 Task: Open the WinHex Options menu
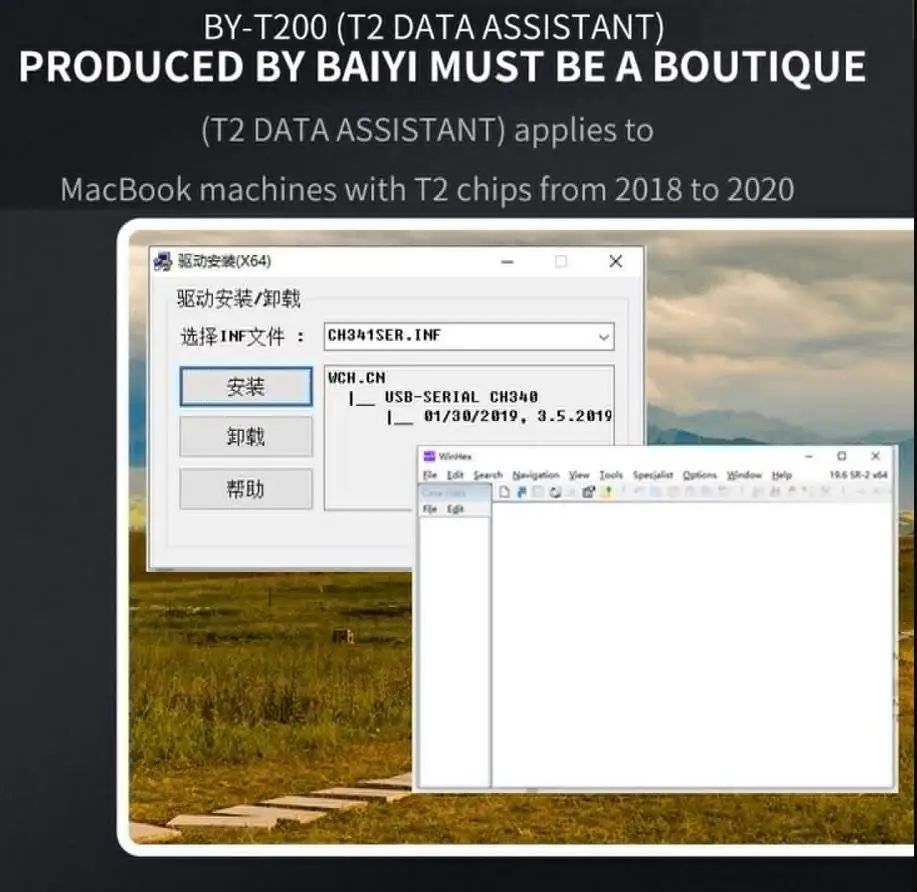tap(699, 475)
